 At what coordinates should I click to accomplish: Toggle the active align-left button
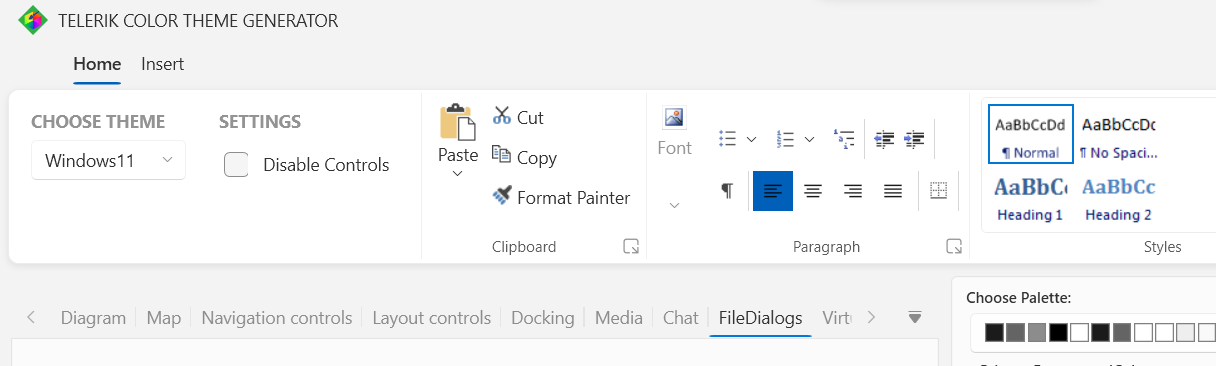pos(773,191)
